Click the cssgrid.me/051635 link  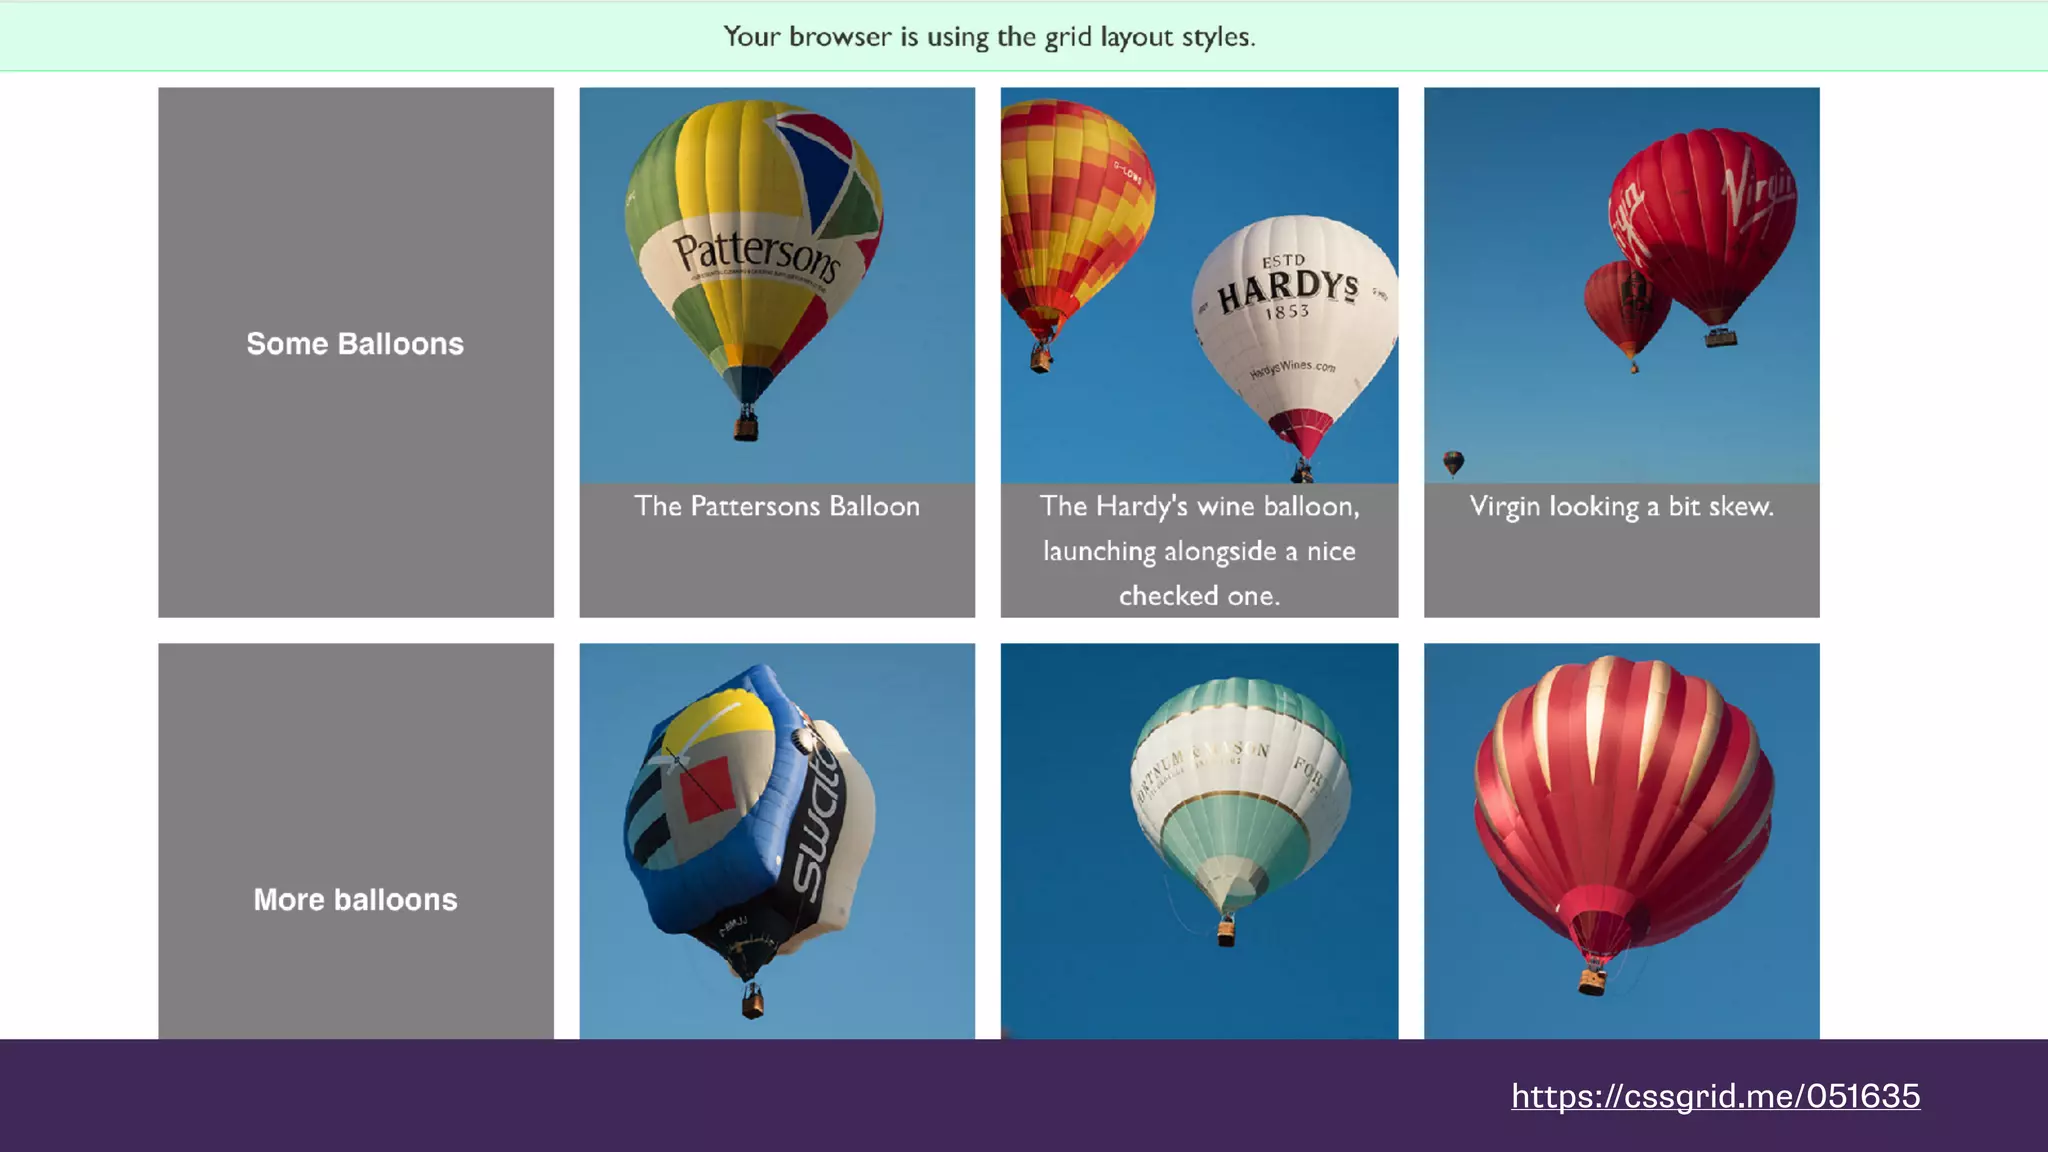(1715, 1096)
